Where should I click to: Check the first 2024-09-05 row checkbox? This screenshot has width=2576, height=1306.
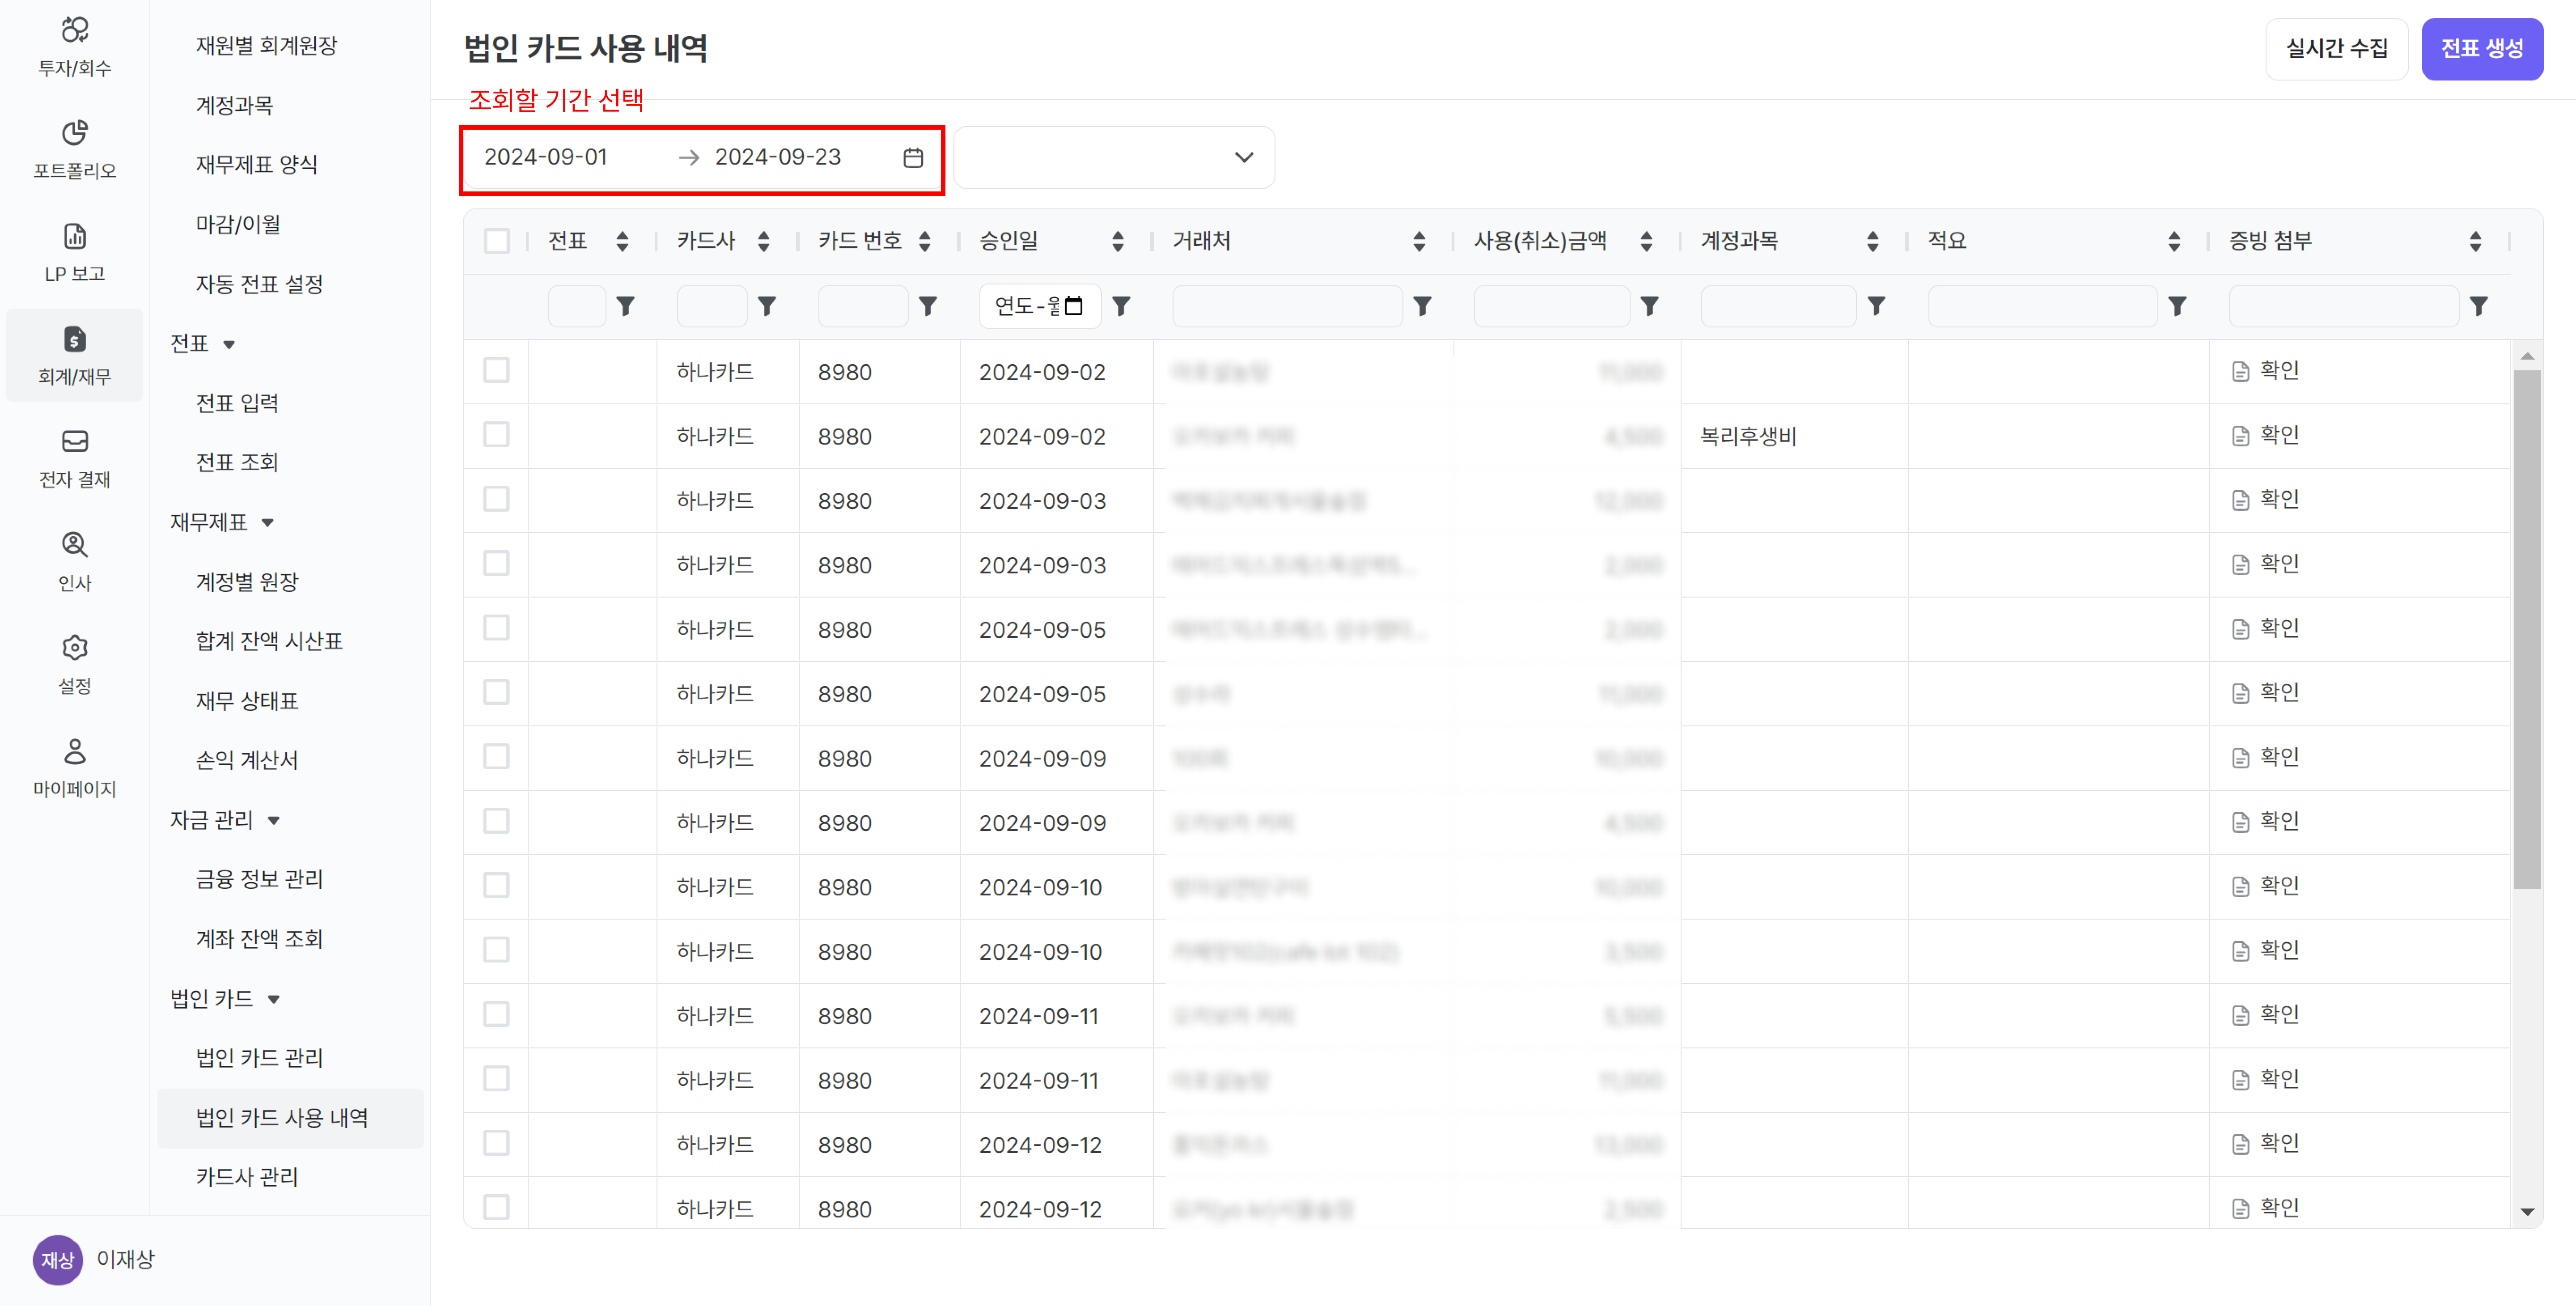pos(496,628)
